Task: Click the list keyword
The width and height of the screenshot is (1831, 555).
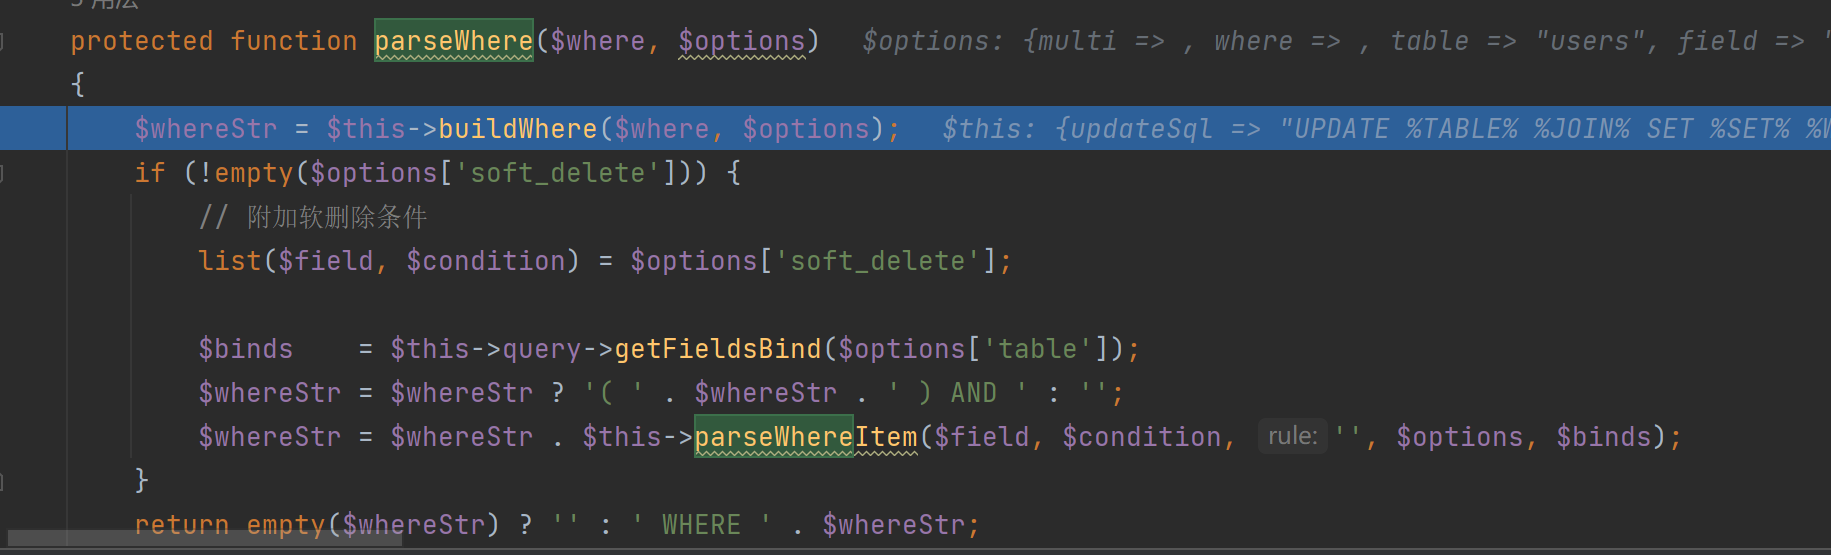Action: click(x=229, y=261)
